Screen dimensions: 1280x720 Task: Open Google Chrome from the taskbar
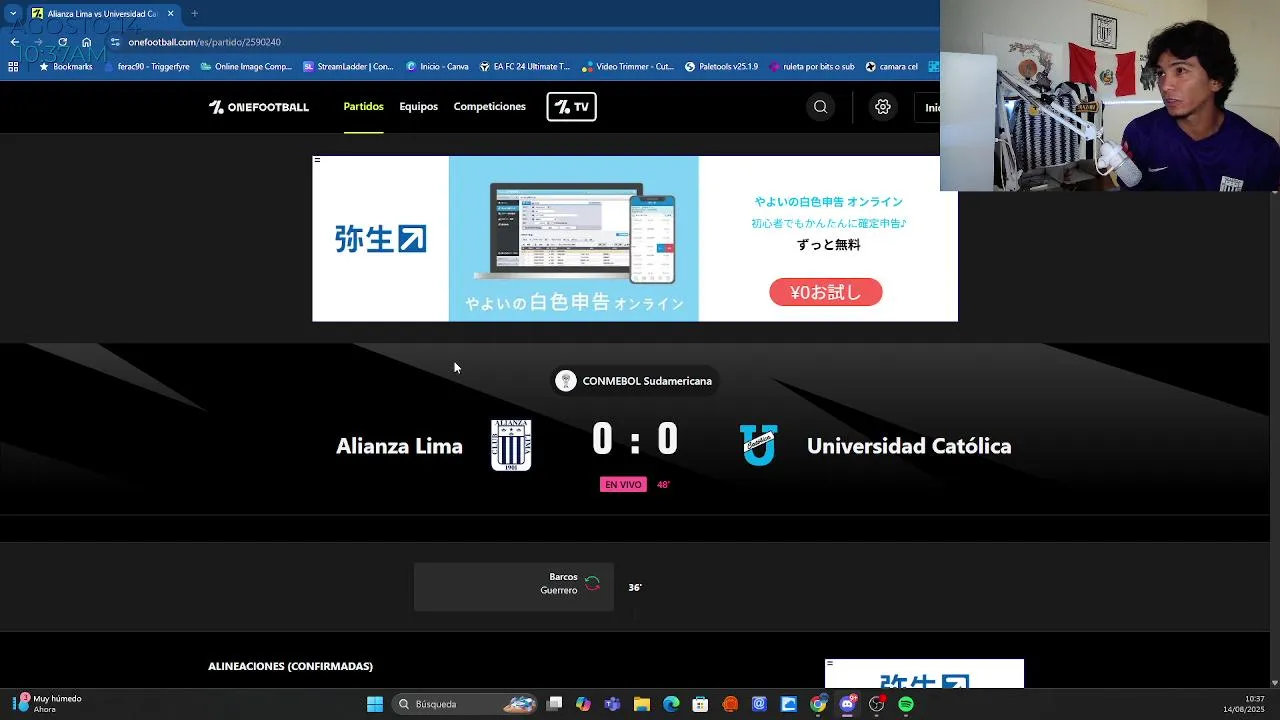[818, 704]
